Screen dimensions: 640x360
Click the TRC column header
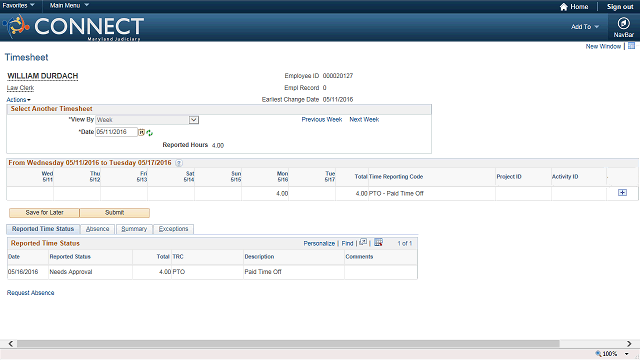coord(178,257)
